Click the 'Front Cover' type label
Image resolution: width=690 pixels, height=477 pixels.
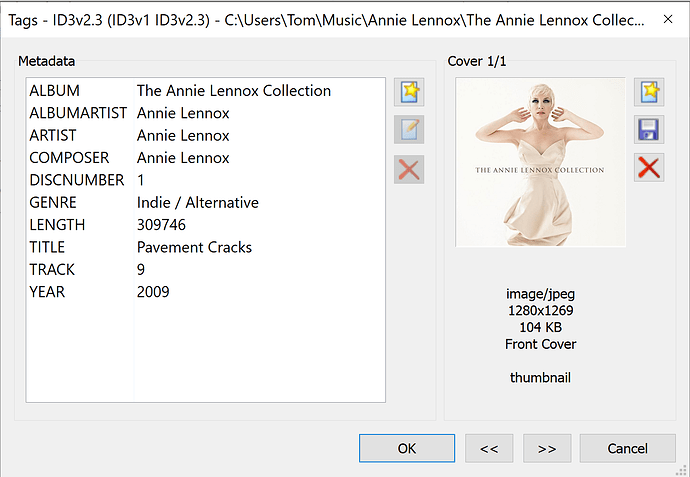540,344
